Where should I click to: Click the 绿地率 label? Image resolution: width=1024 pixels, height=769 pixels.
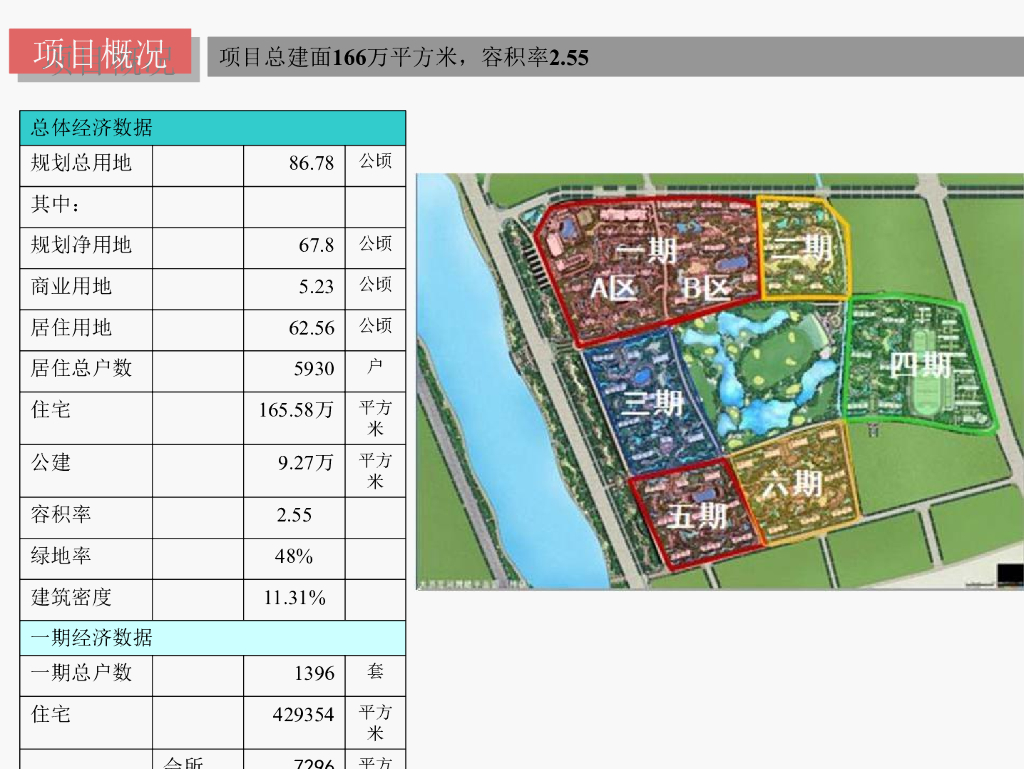(x=61, y=556)
